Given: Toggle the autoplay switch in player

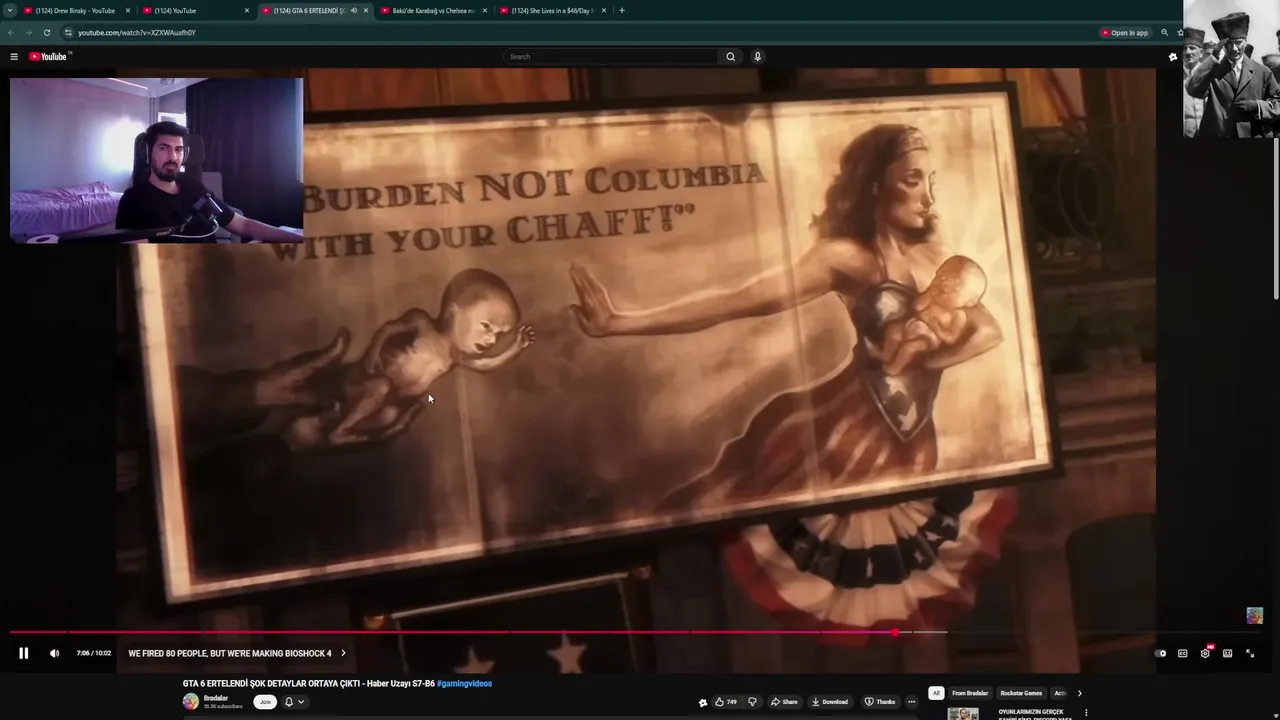Looking at the screenshot, I should click(x=1160, y=653).
